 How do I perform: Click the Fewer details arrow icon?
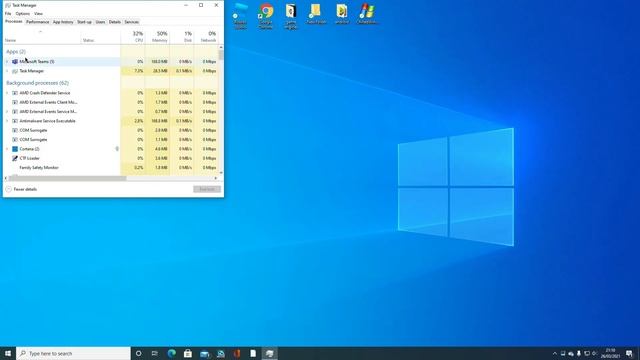click(x=9, y=189)
